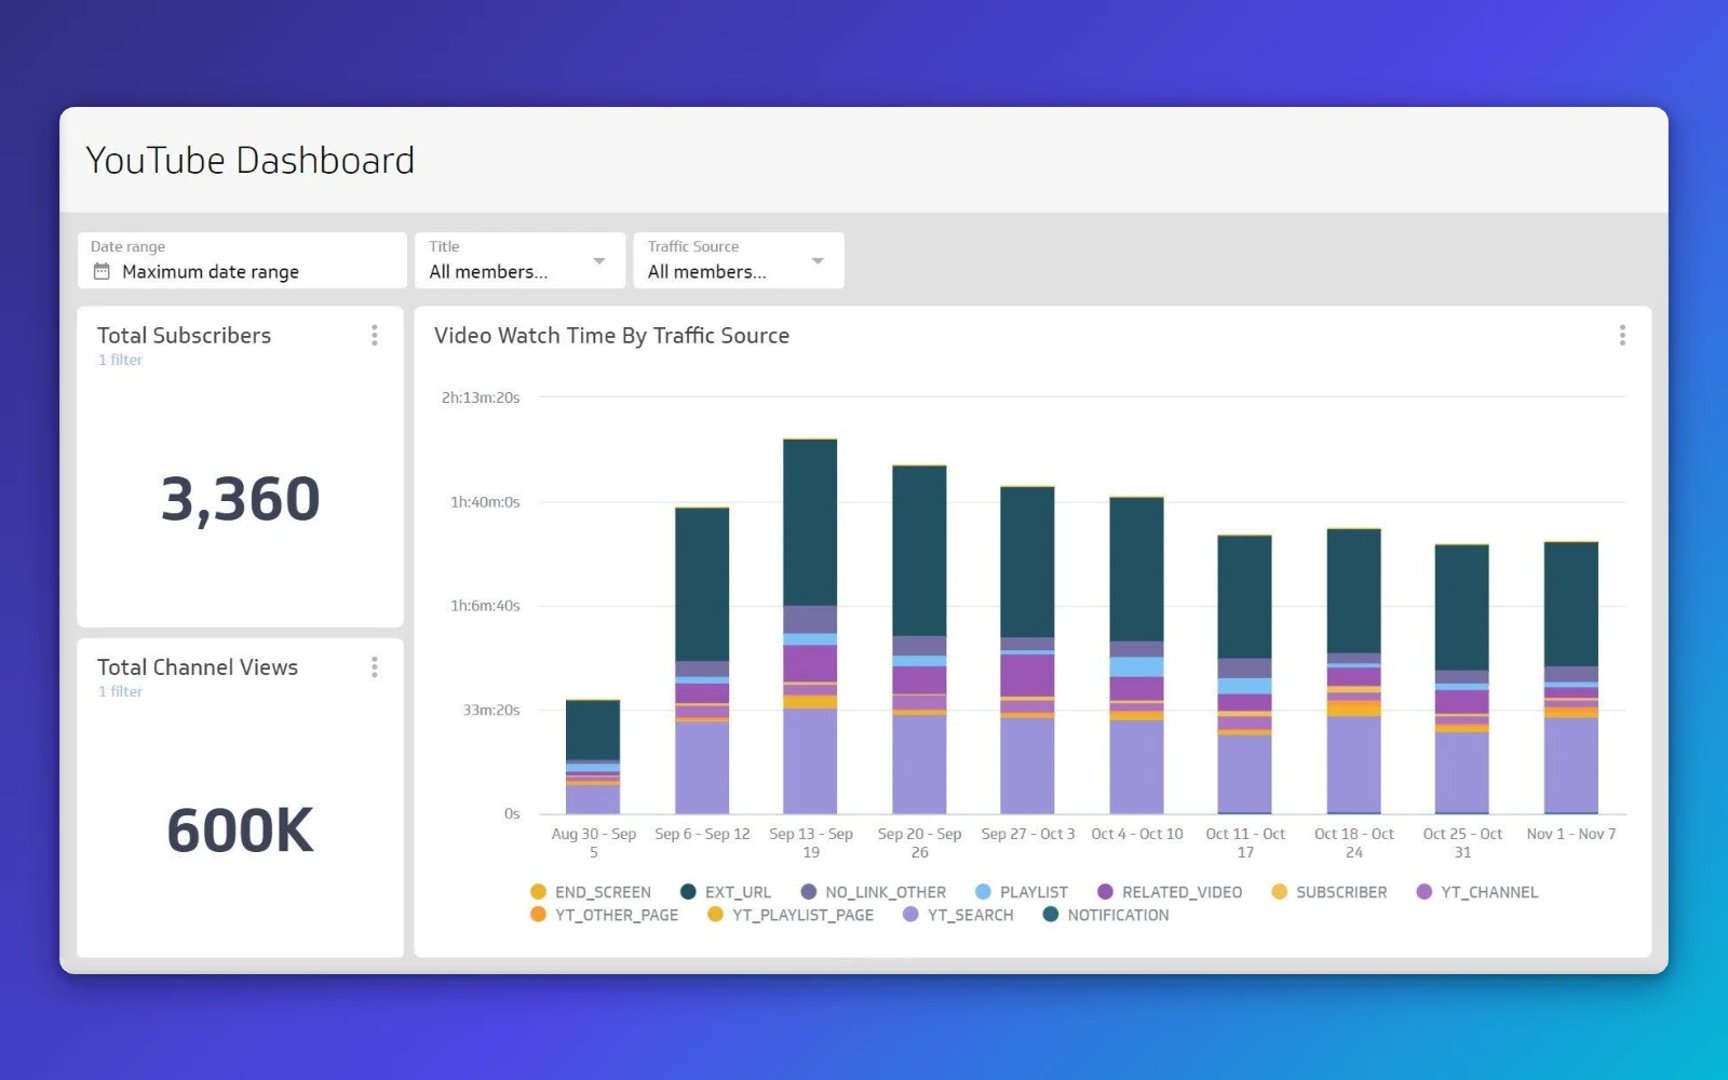Click the 1h:6m:40s axis label
Viewport: 1728px width, 1080px height.
tap(485, 606)
